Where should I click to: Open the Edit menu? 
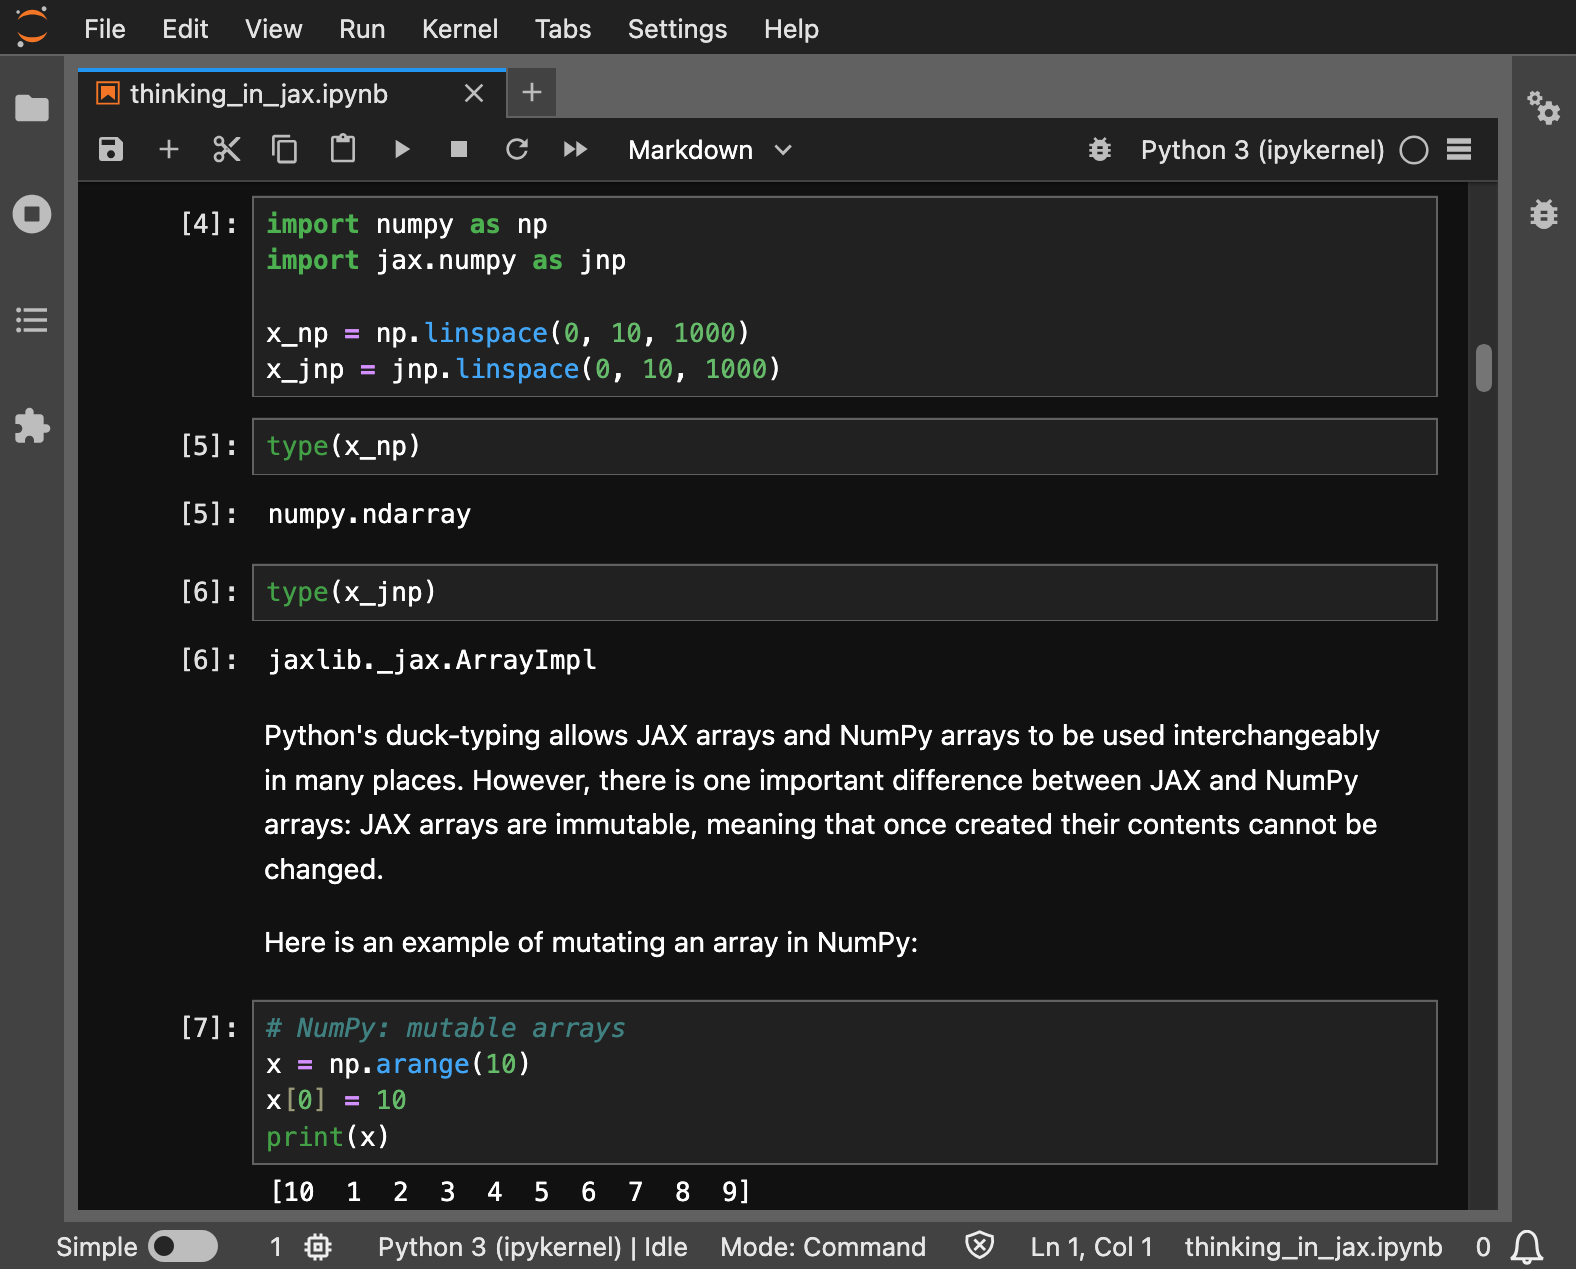point(185,29)
